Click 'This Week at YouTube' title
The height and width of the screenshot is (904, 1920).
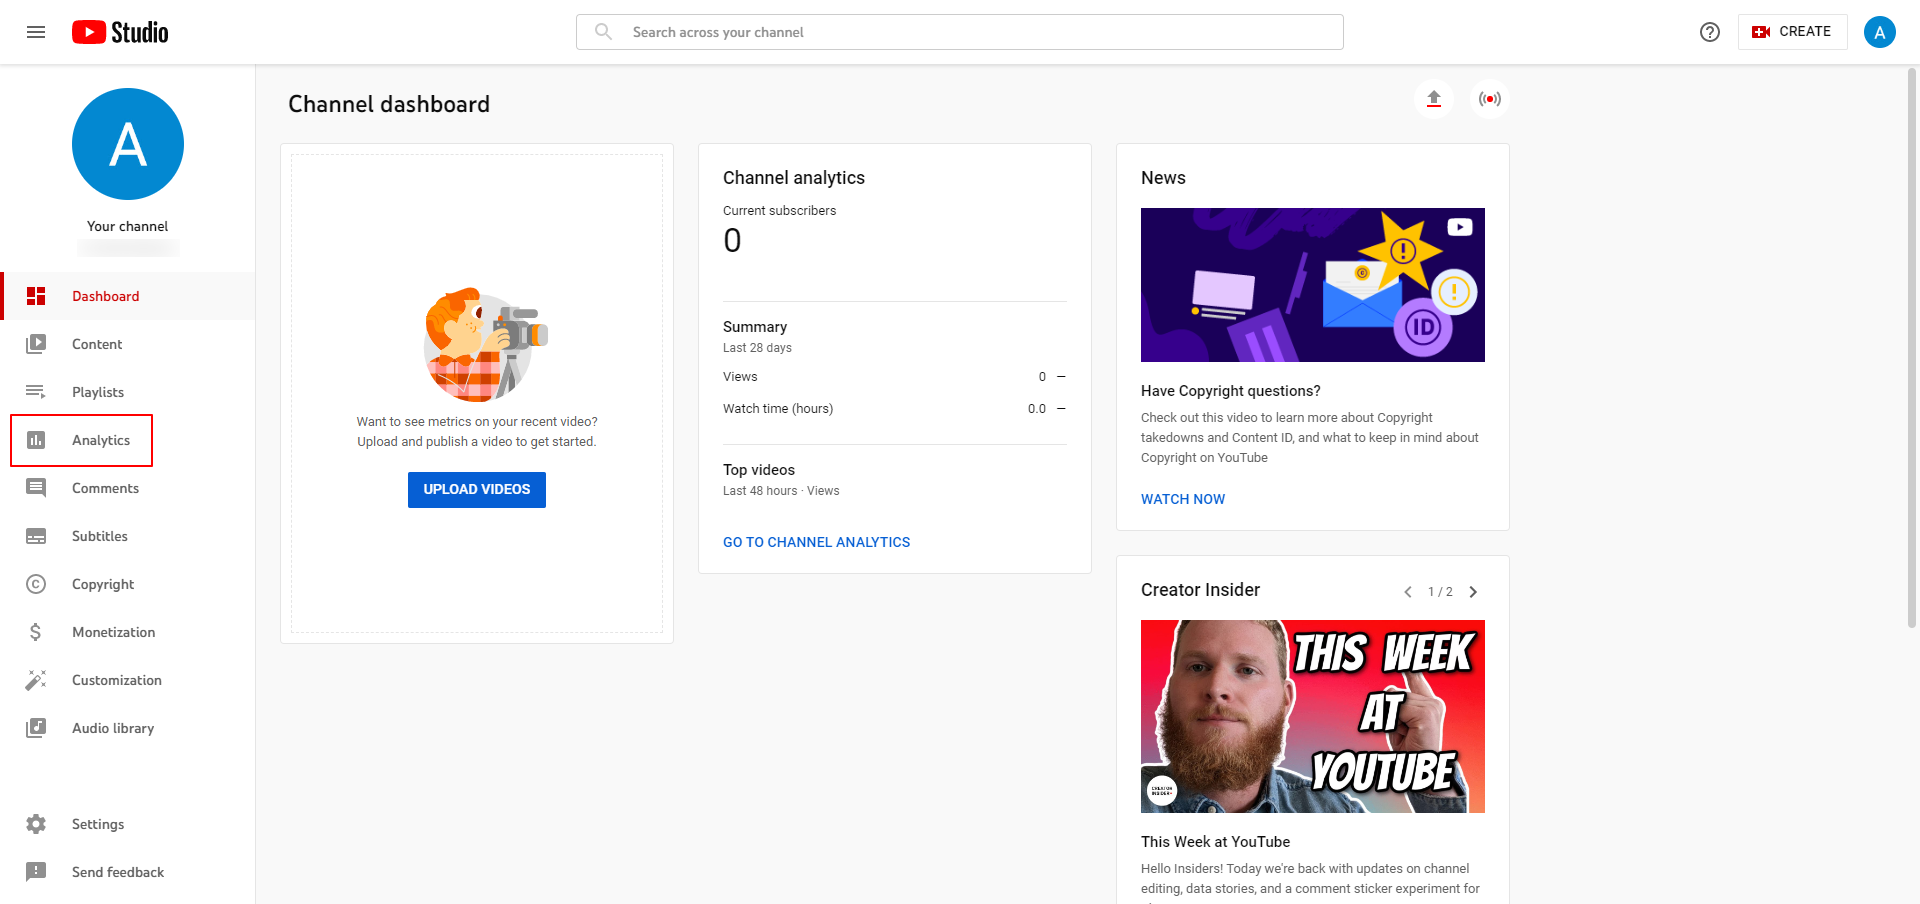click(1216, 842)
